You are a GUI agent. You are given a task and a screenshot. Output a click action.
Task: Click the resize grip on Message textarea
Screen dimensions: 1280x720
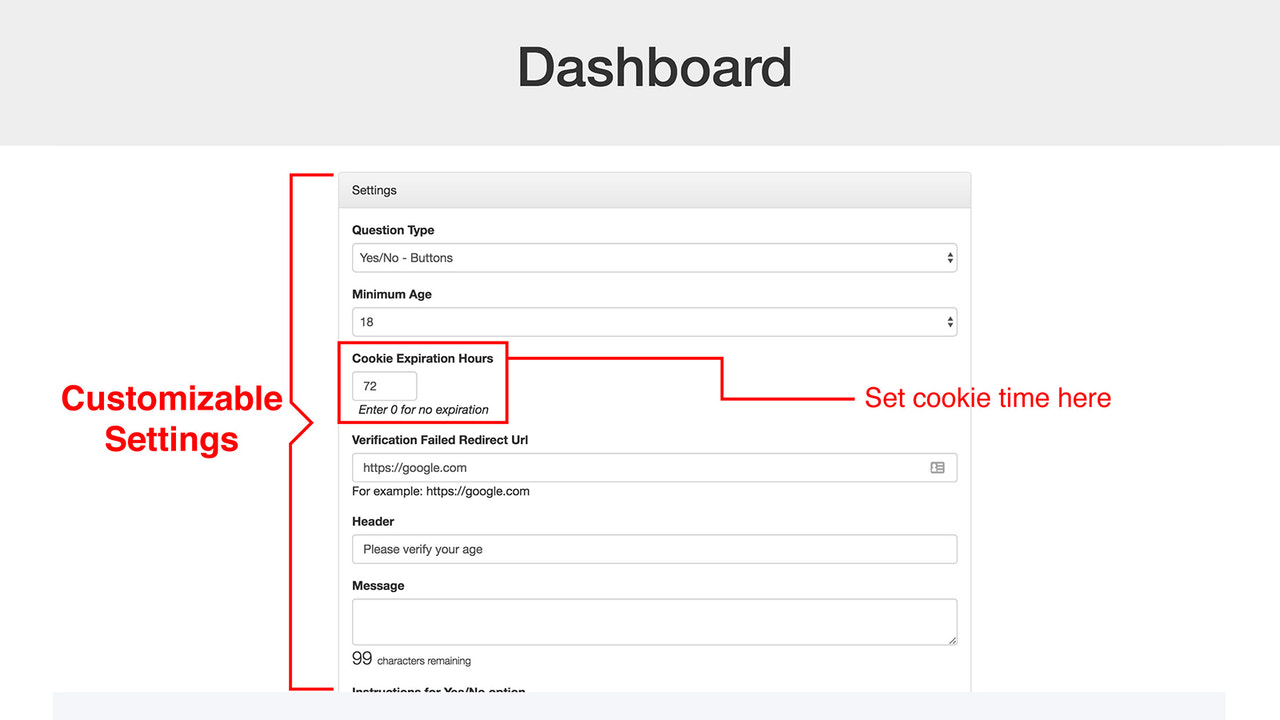[950, 639]
